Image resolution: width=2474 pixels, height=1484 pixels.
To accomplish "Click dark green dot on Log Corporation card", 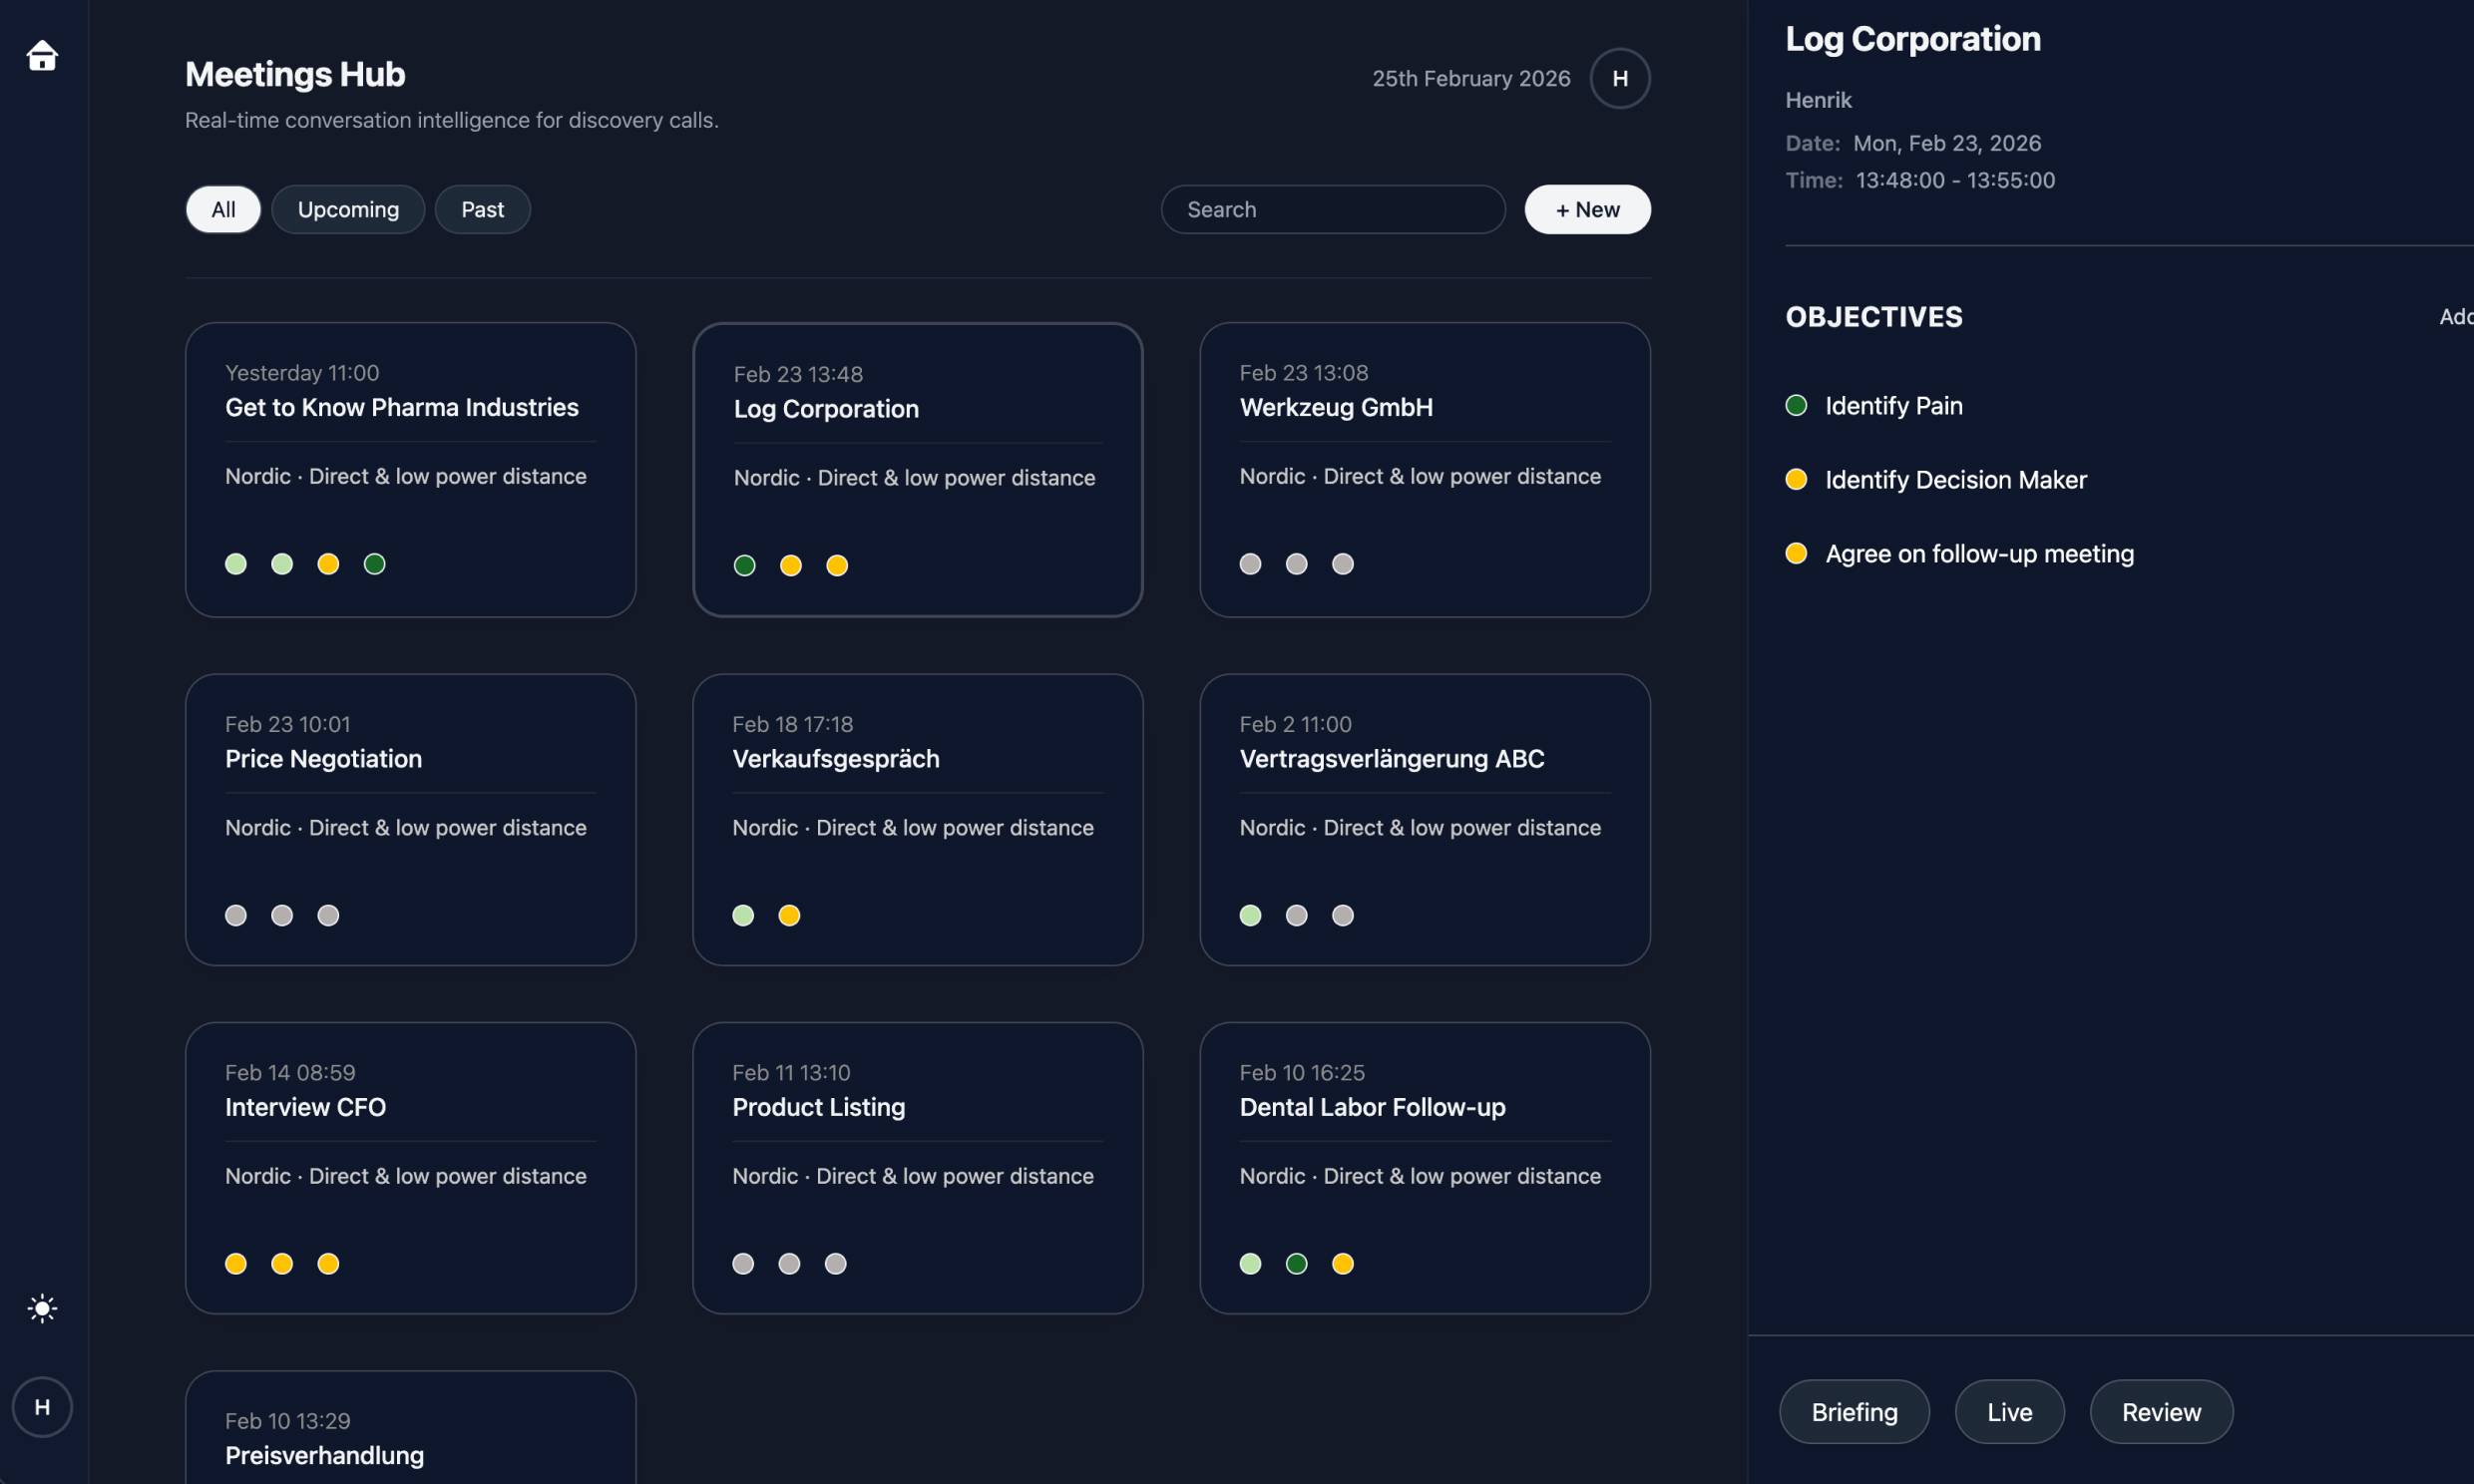I will click(744, 566).
